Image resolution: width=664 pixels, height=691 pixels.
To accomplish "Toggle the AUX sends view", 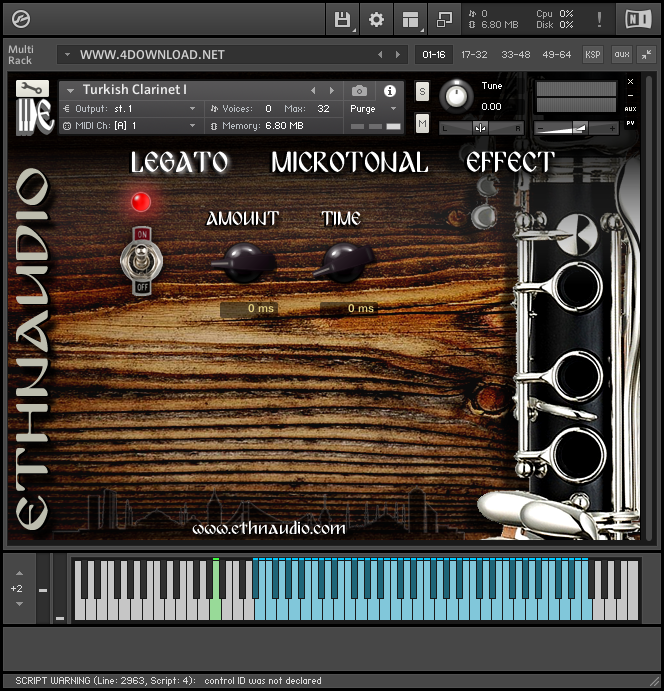I will tap(631, 109).
